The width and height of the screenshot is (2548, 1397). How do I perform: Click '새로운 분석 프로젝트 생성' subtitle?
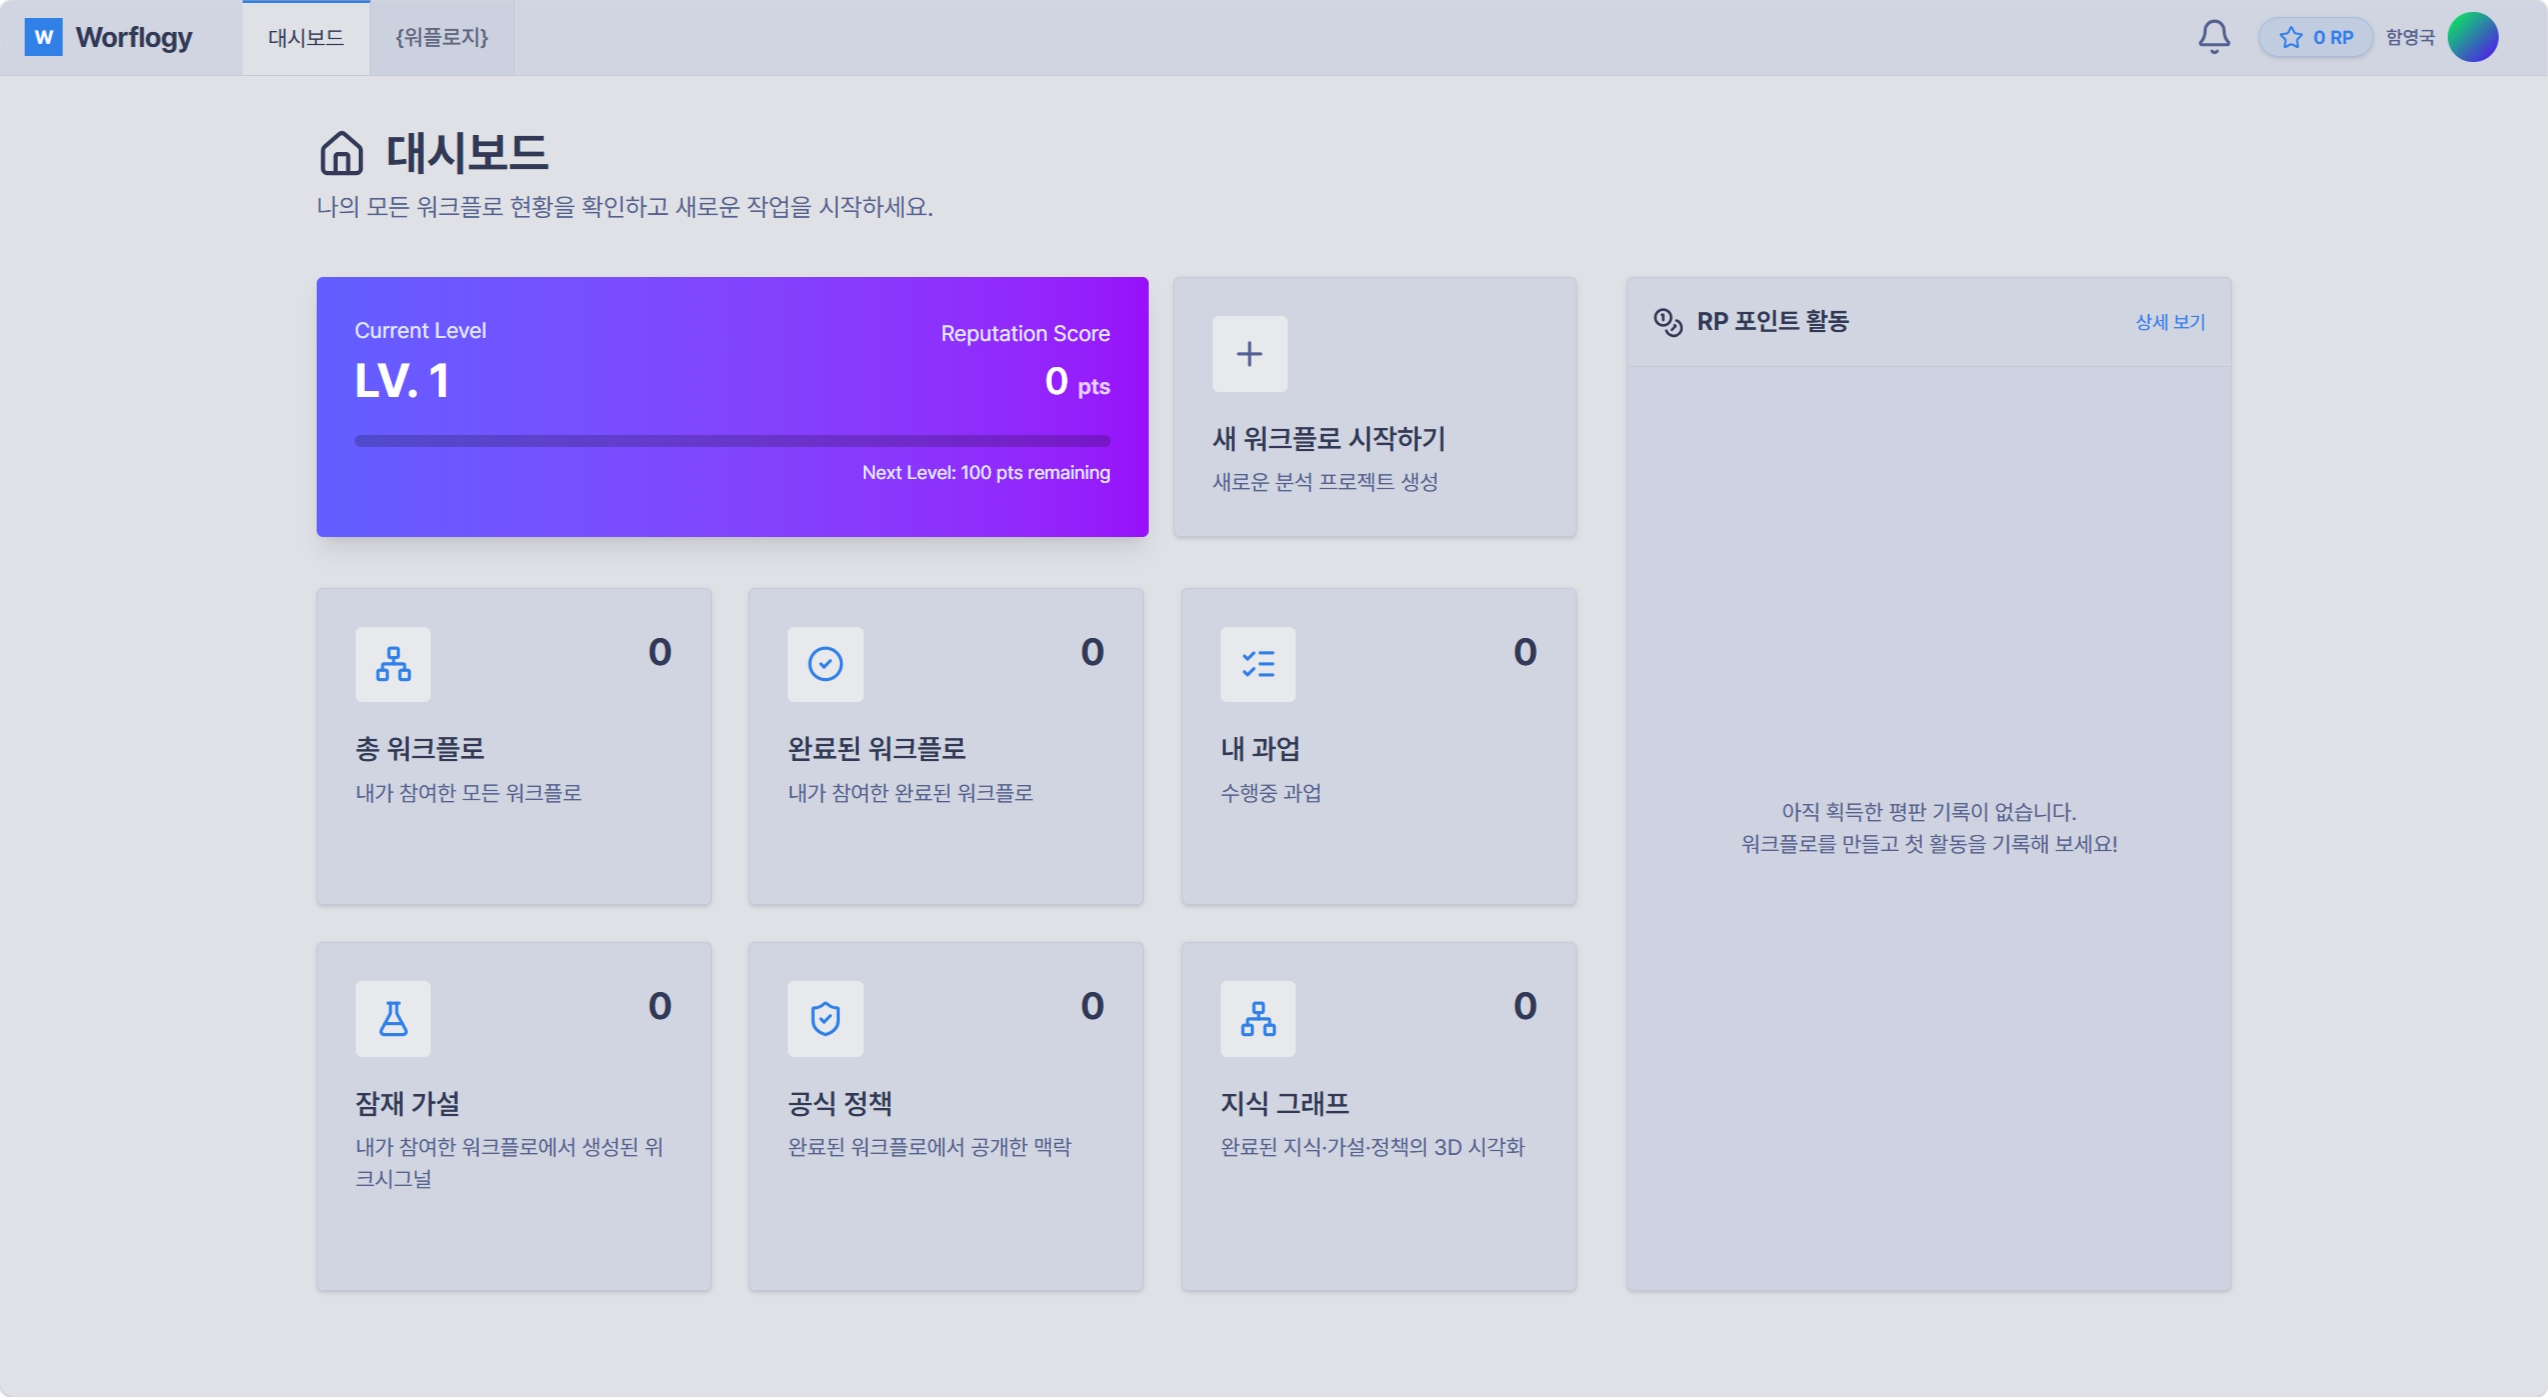(1325, 482)
